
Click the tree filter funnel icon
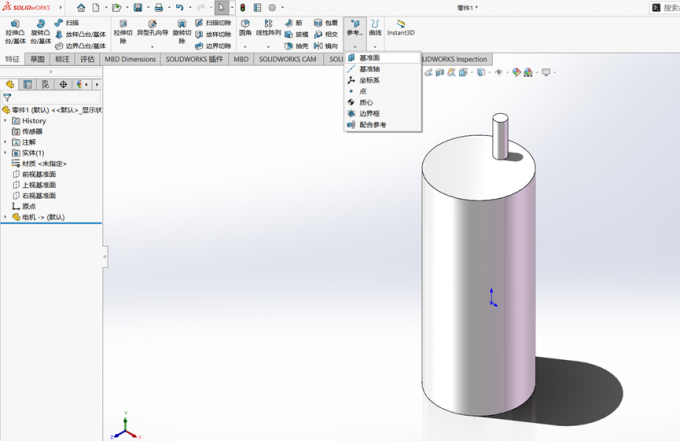click(x=7, y=98)
